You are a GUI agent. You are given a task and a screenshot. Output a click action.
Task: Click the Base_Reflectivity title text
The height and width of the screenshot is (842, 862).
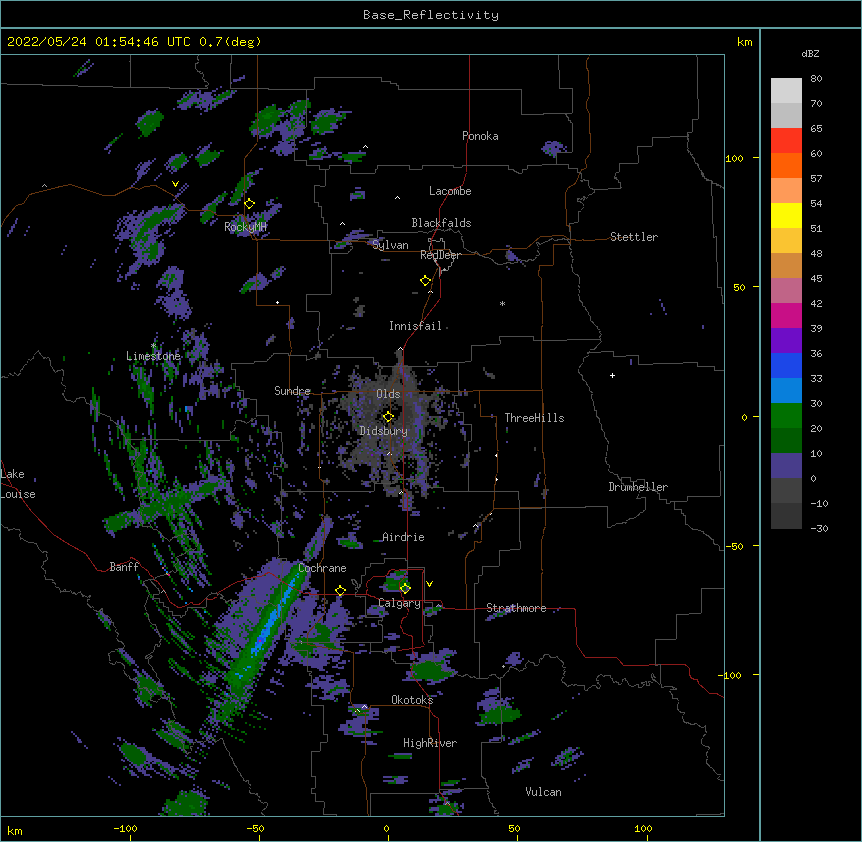click(431, 15)
